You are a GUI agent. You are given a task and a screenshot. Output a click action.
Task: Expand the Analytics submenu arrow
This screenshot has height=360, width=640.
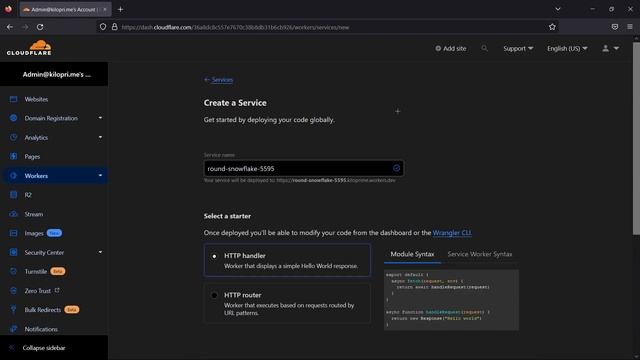click(100, 137)
